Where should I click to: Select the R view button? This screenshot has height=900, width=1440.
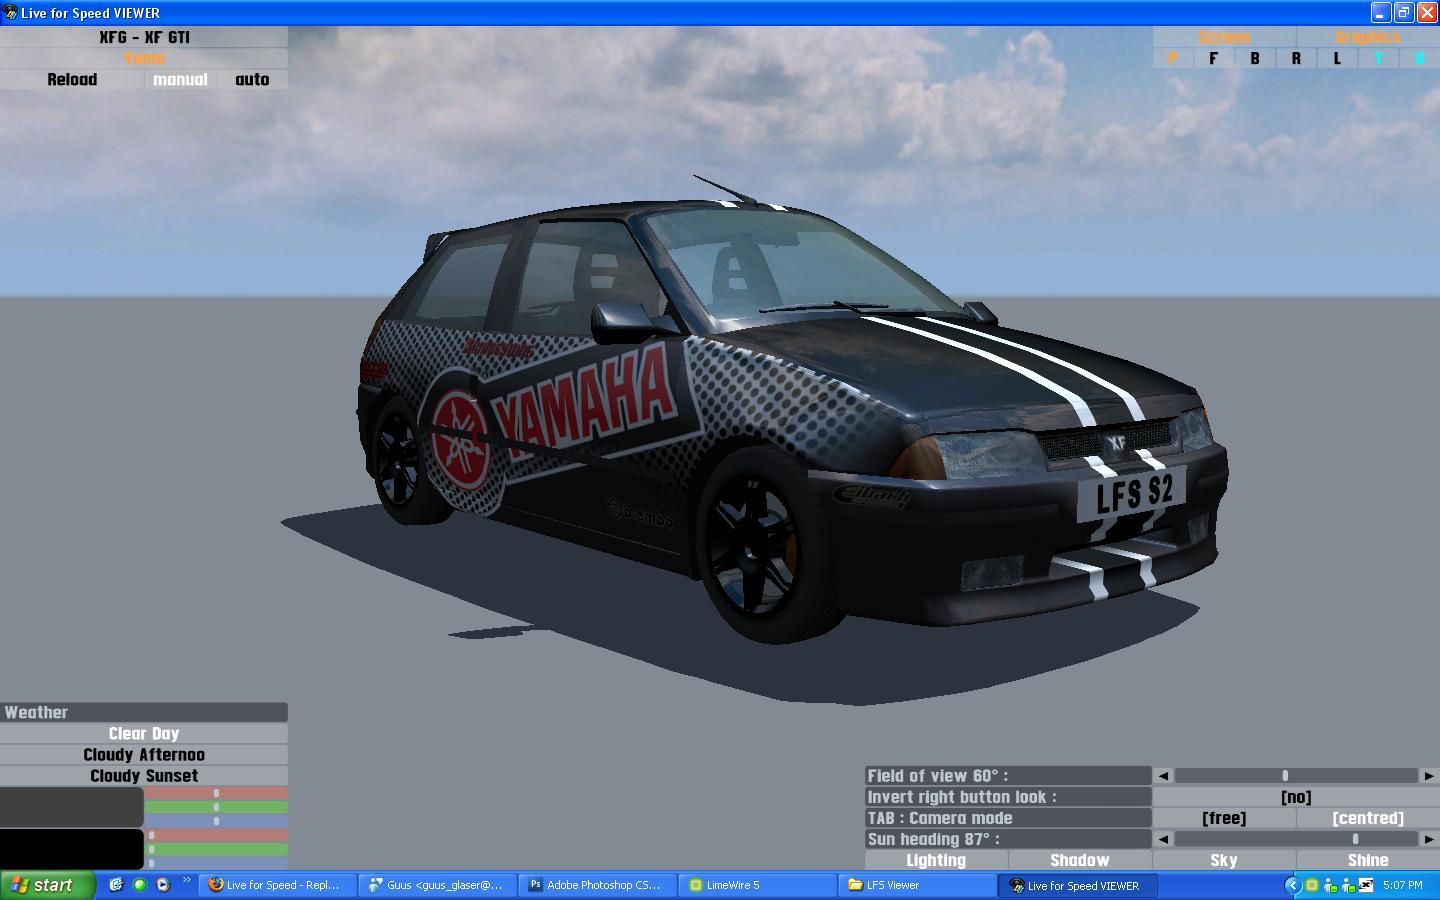[1296, 58]
